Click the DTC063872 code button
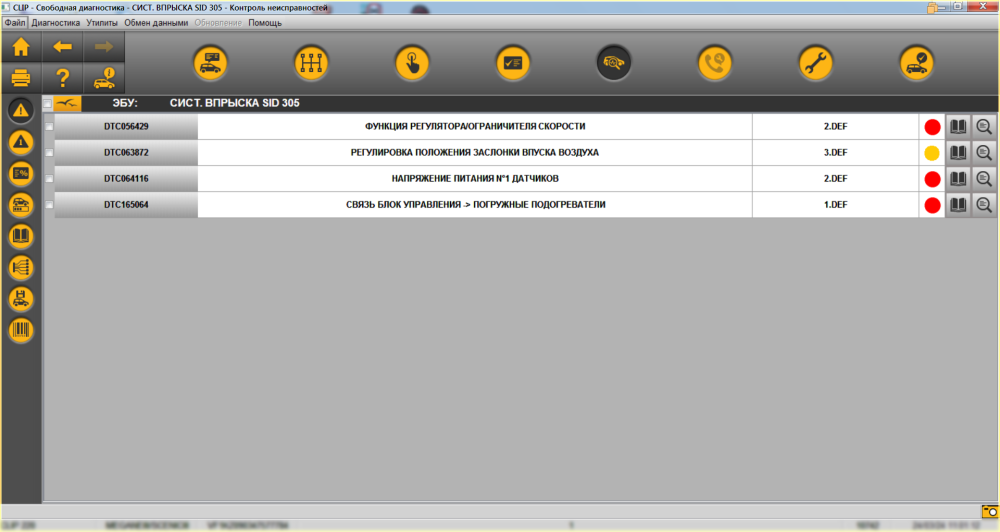The height and width of the screenshot is (532, 1000). [126, 152]
